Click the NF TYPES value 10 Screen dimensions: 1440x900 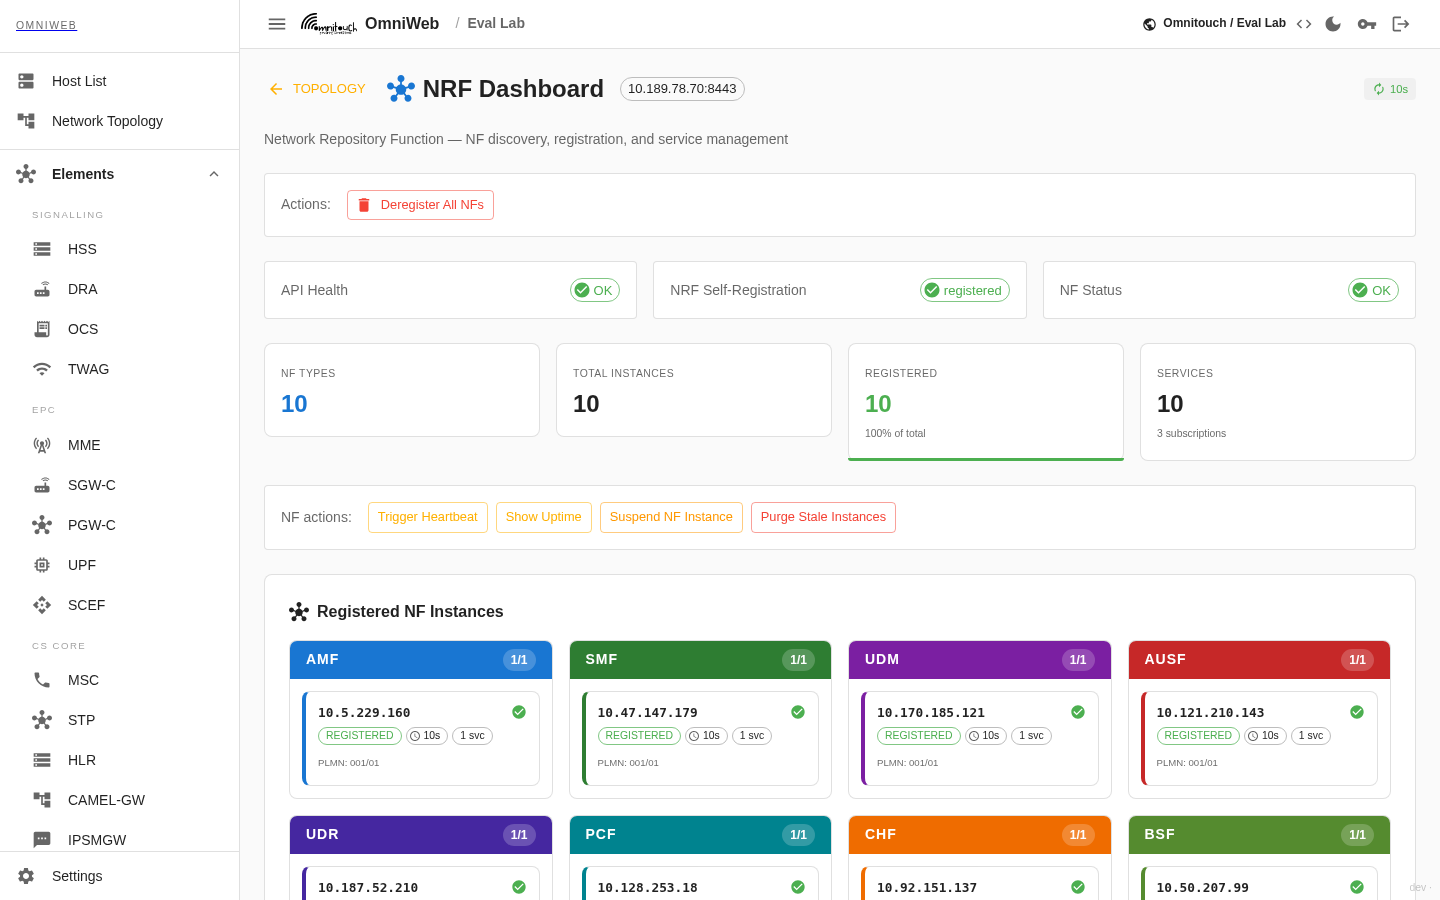294,404
